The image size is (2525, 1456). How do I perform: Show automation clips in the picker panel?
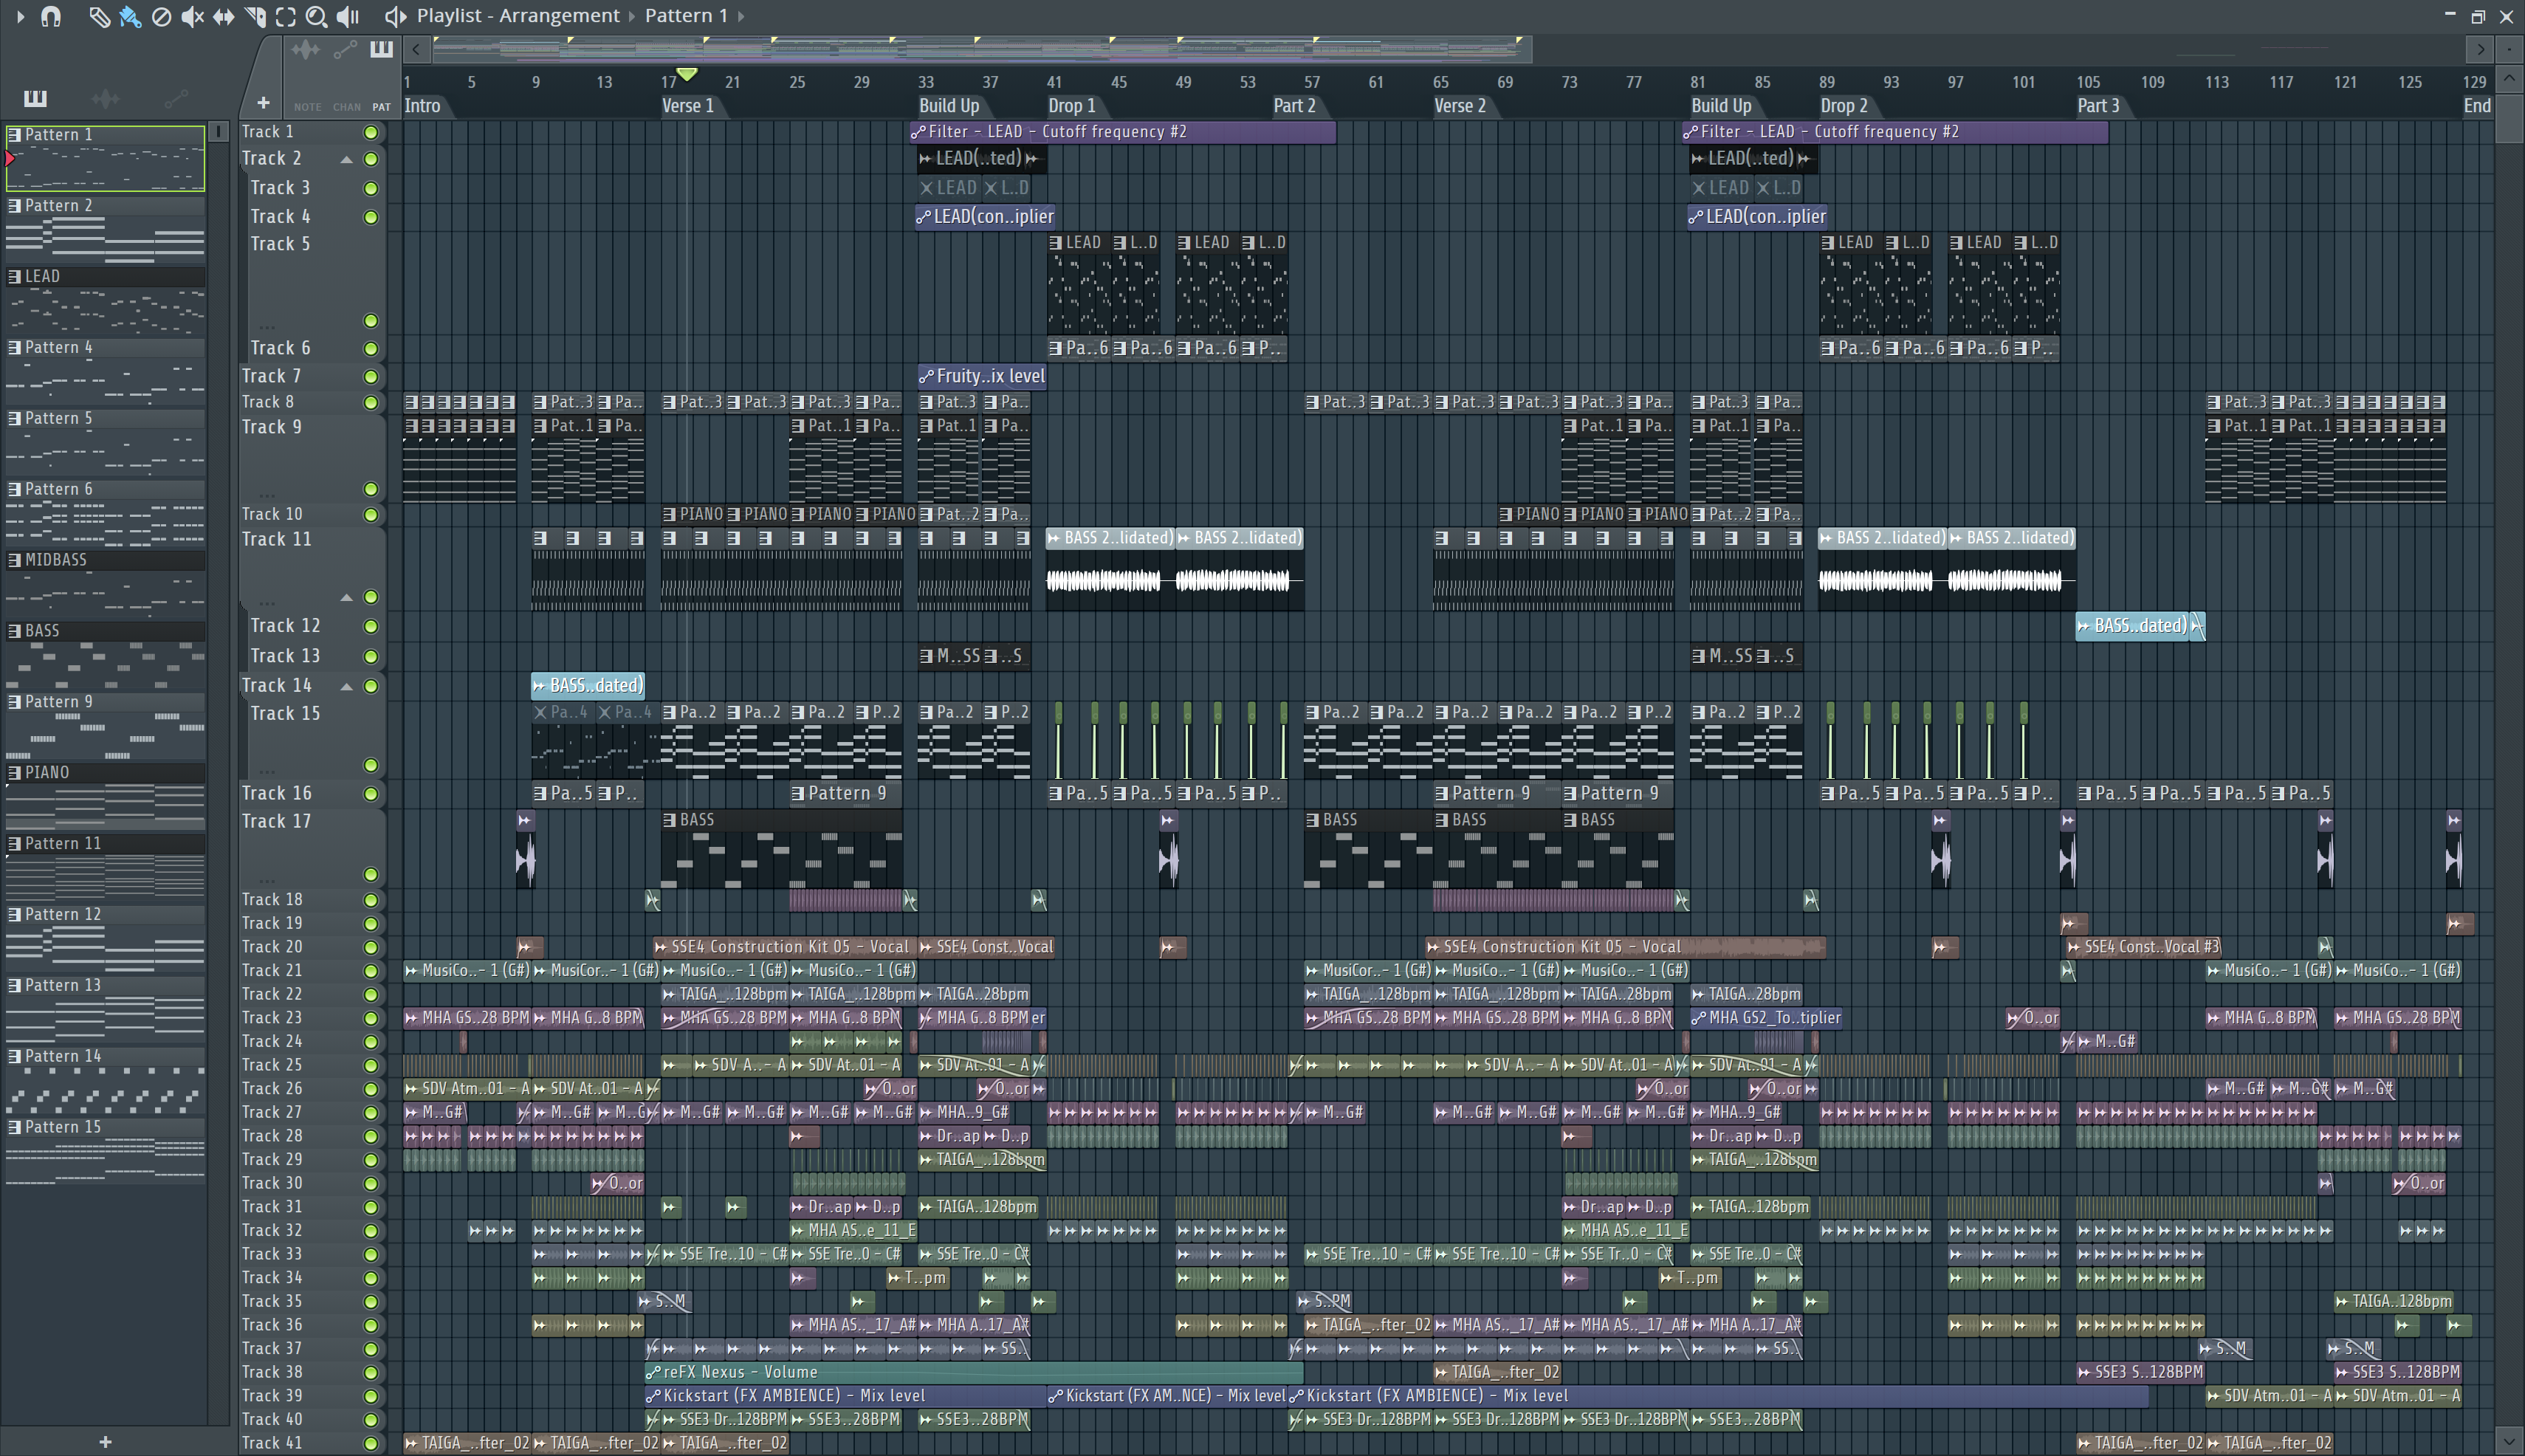176,98
